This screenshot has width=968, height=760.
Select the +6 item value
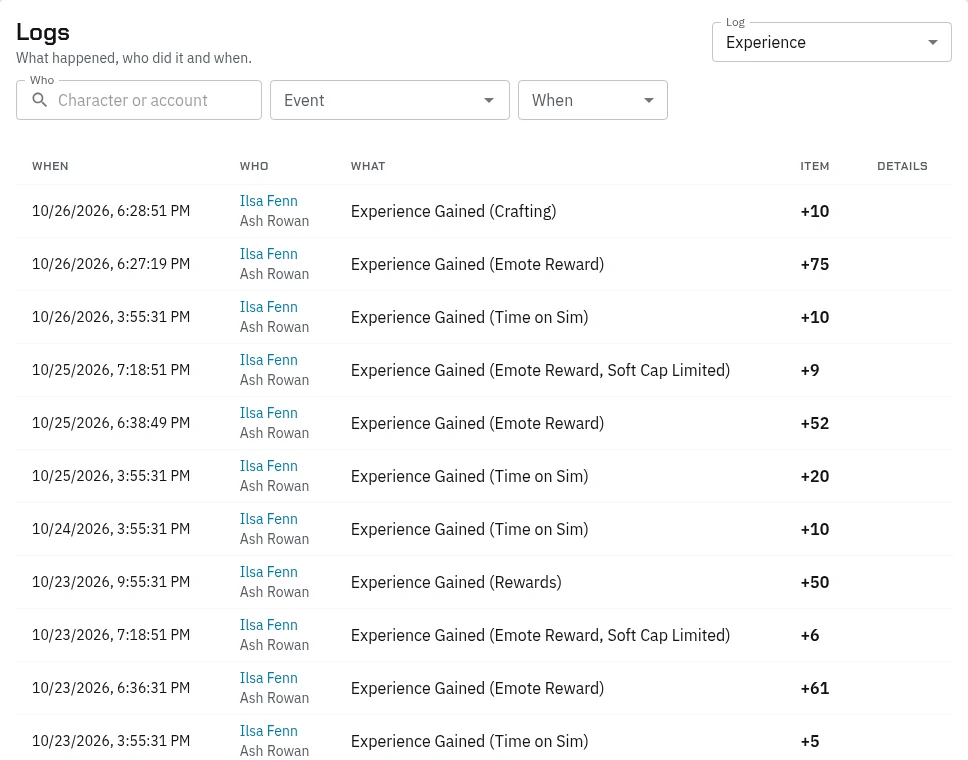click(x=810, y=636)
